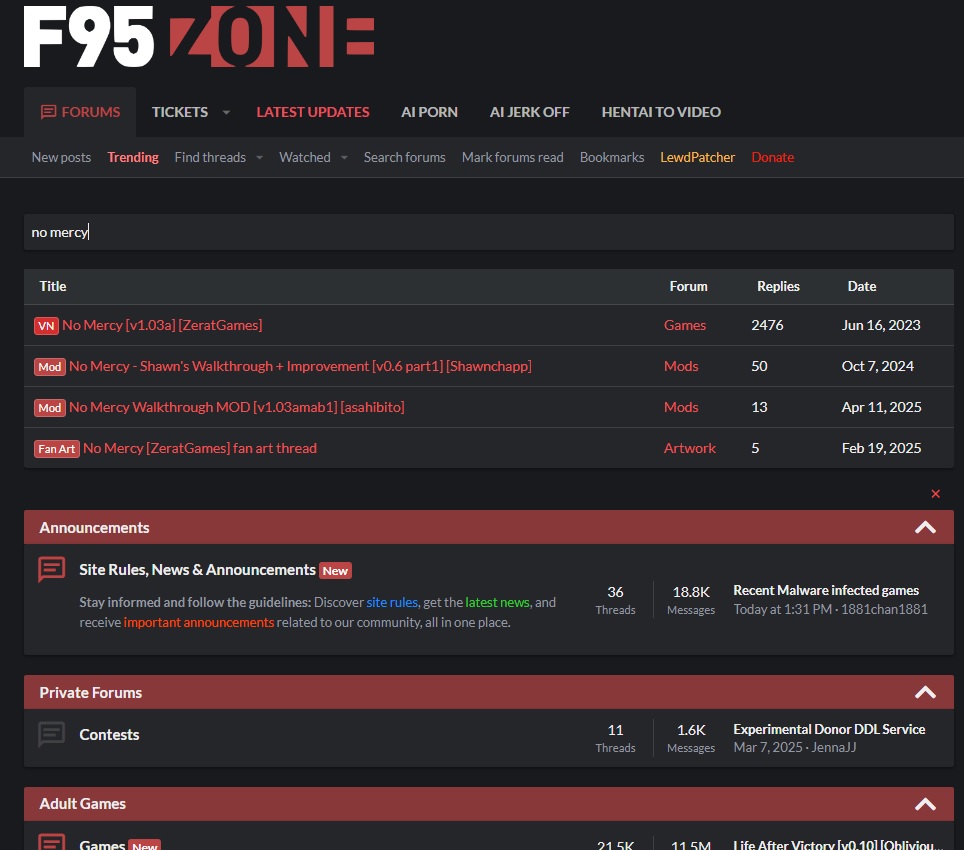Click the New posts link

coord(61,157)
